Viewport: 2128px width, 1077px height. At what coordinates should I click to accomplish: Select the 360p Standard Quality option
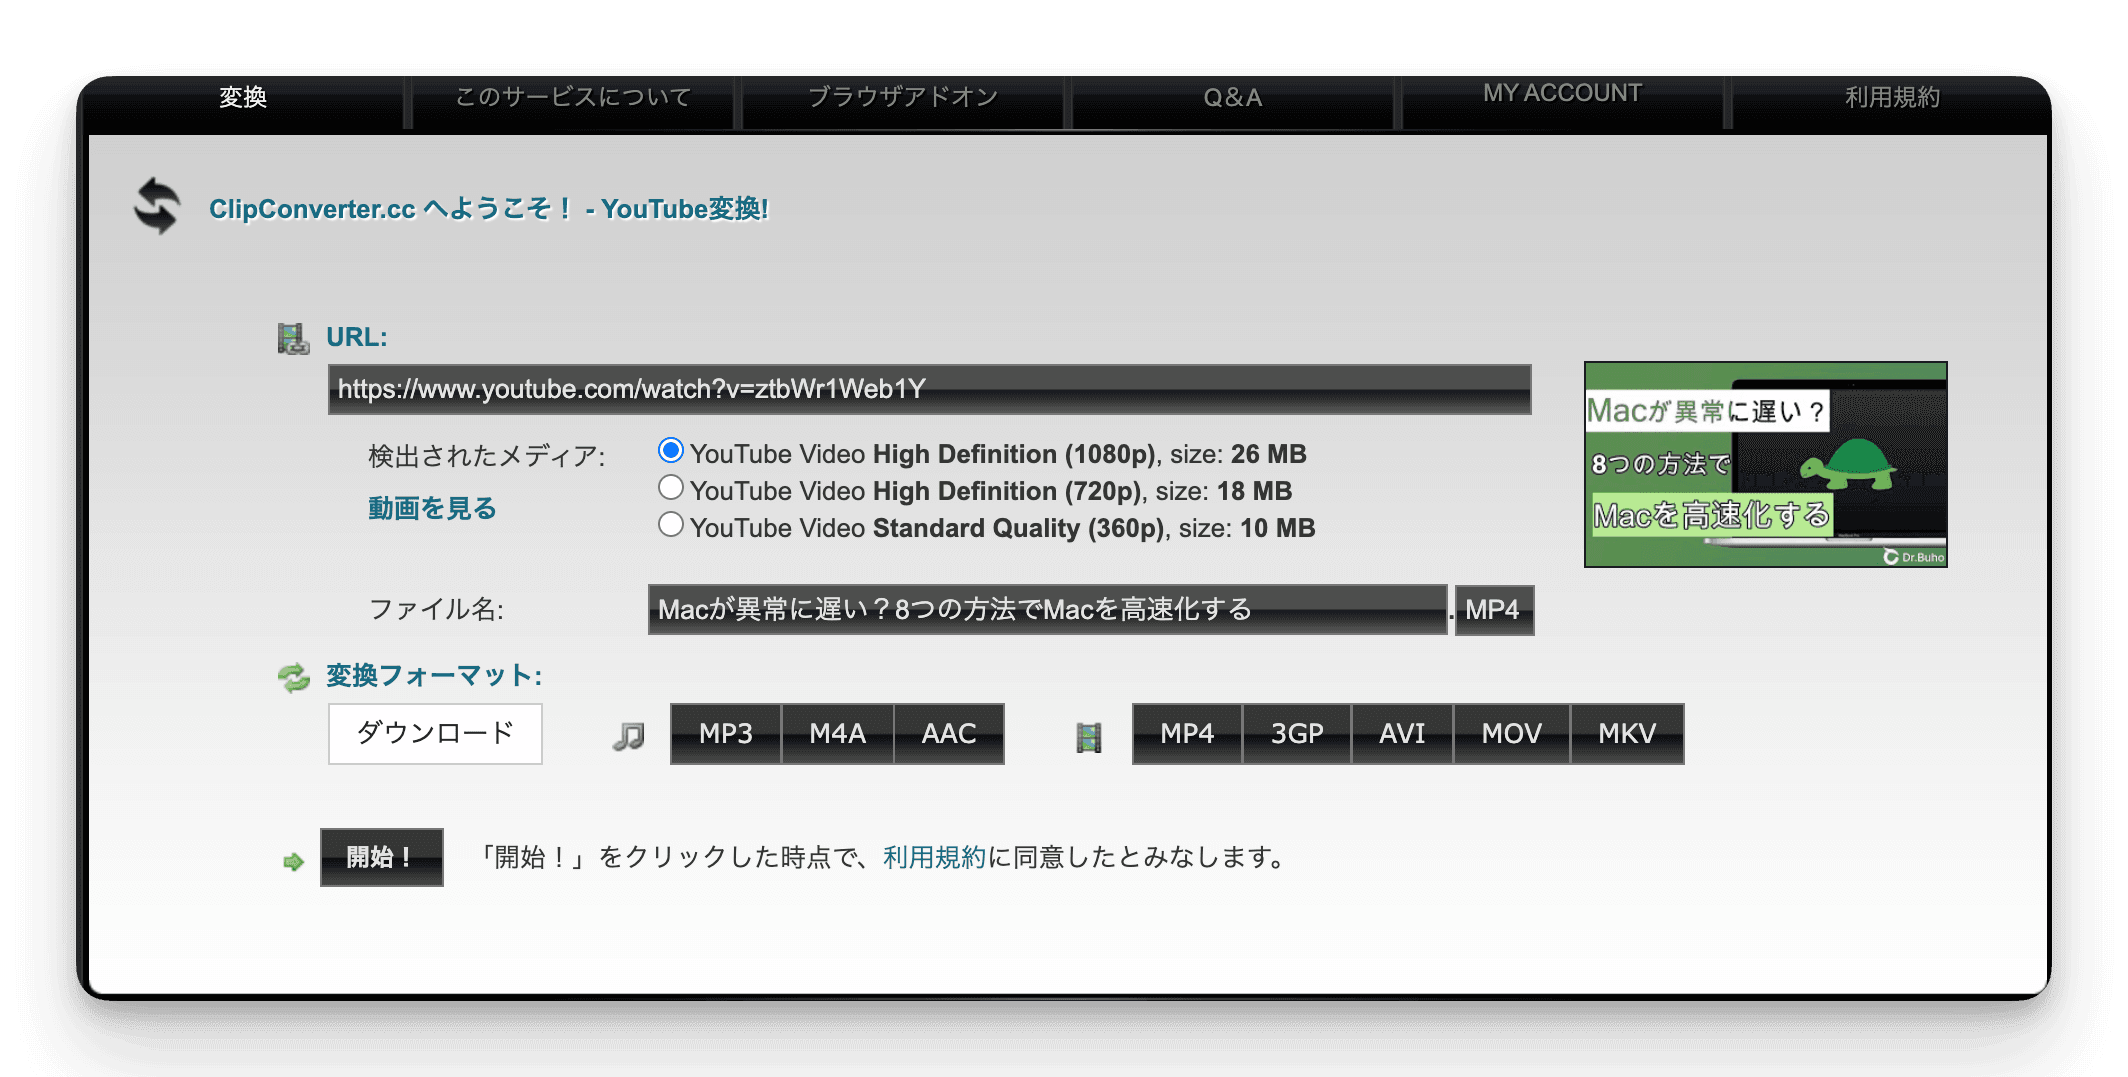pos(671,525)
